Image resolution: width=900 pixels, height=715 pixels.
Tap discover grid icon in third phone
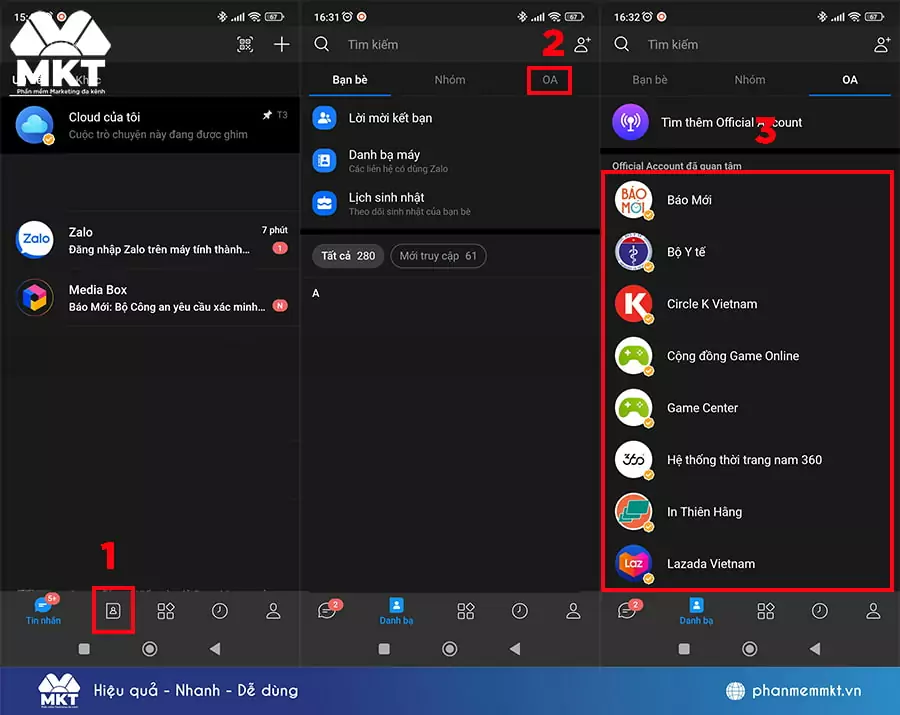[x=766, y=611]
